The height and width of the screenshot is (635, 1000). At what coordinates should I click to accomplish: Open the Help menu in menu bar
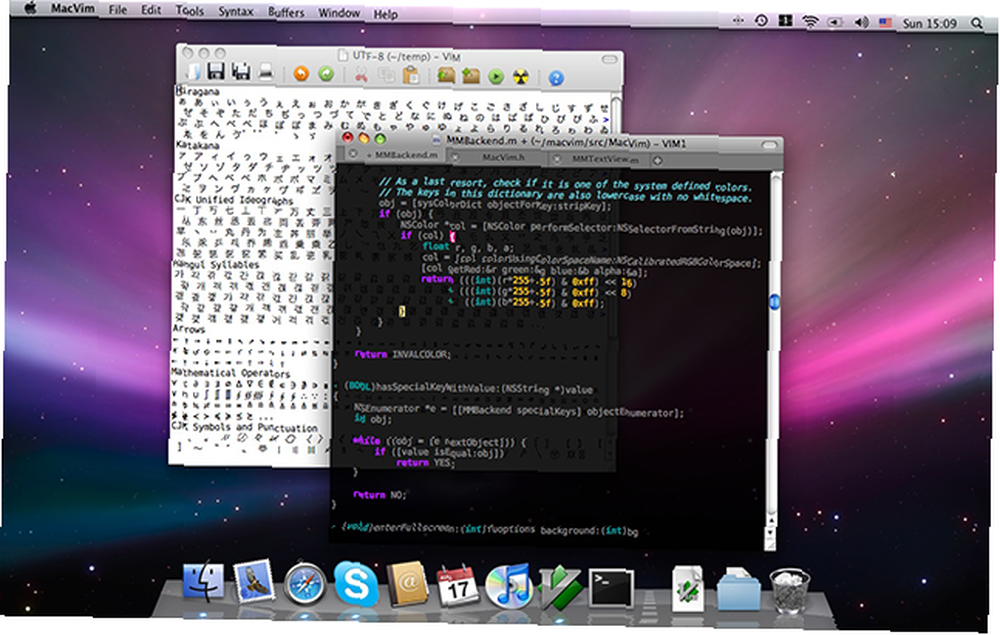coord(385,14)
